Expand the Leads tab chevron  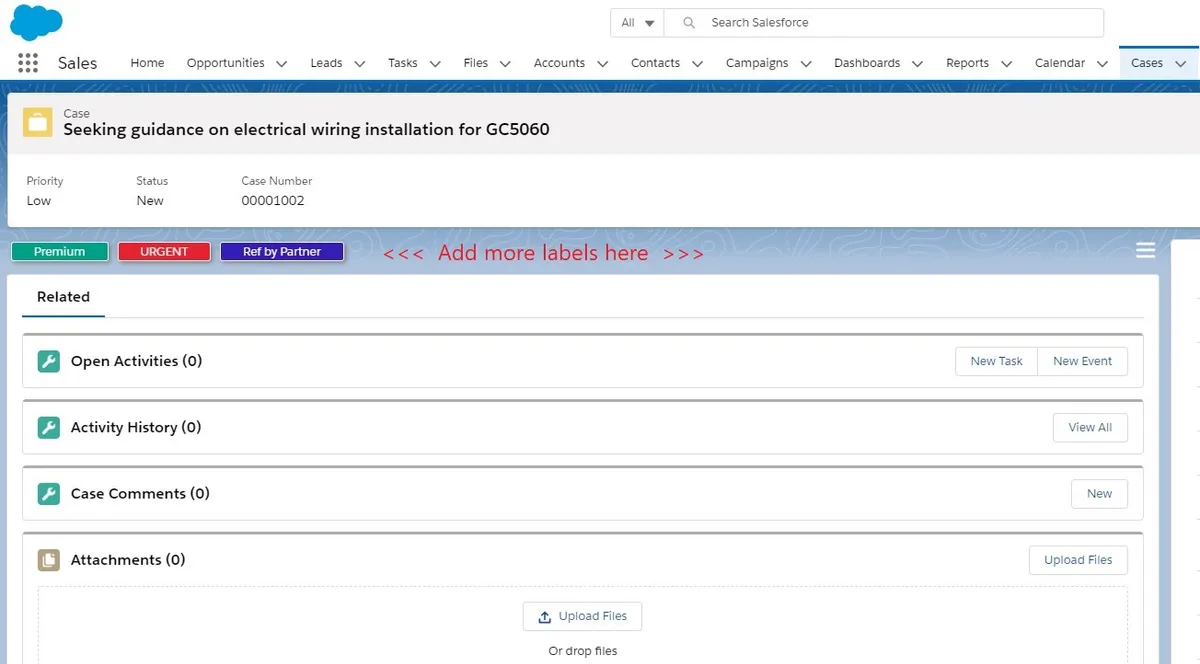[360, 63]
